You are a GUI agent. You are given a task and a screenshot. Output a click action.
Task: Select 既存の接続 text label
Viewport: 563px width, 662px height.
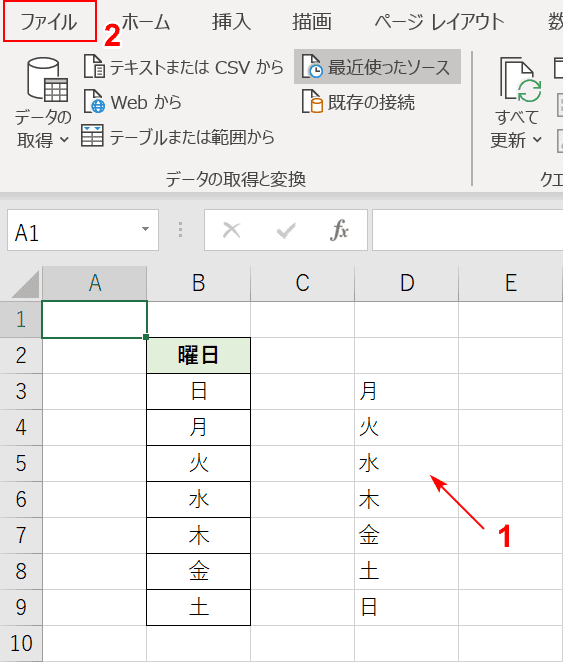click(x=371, y=103)
